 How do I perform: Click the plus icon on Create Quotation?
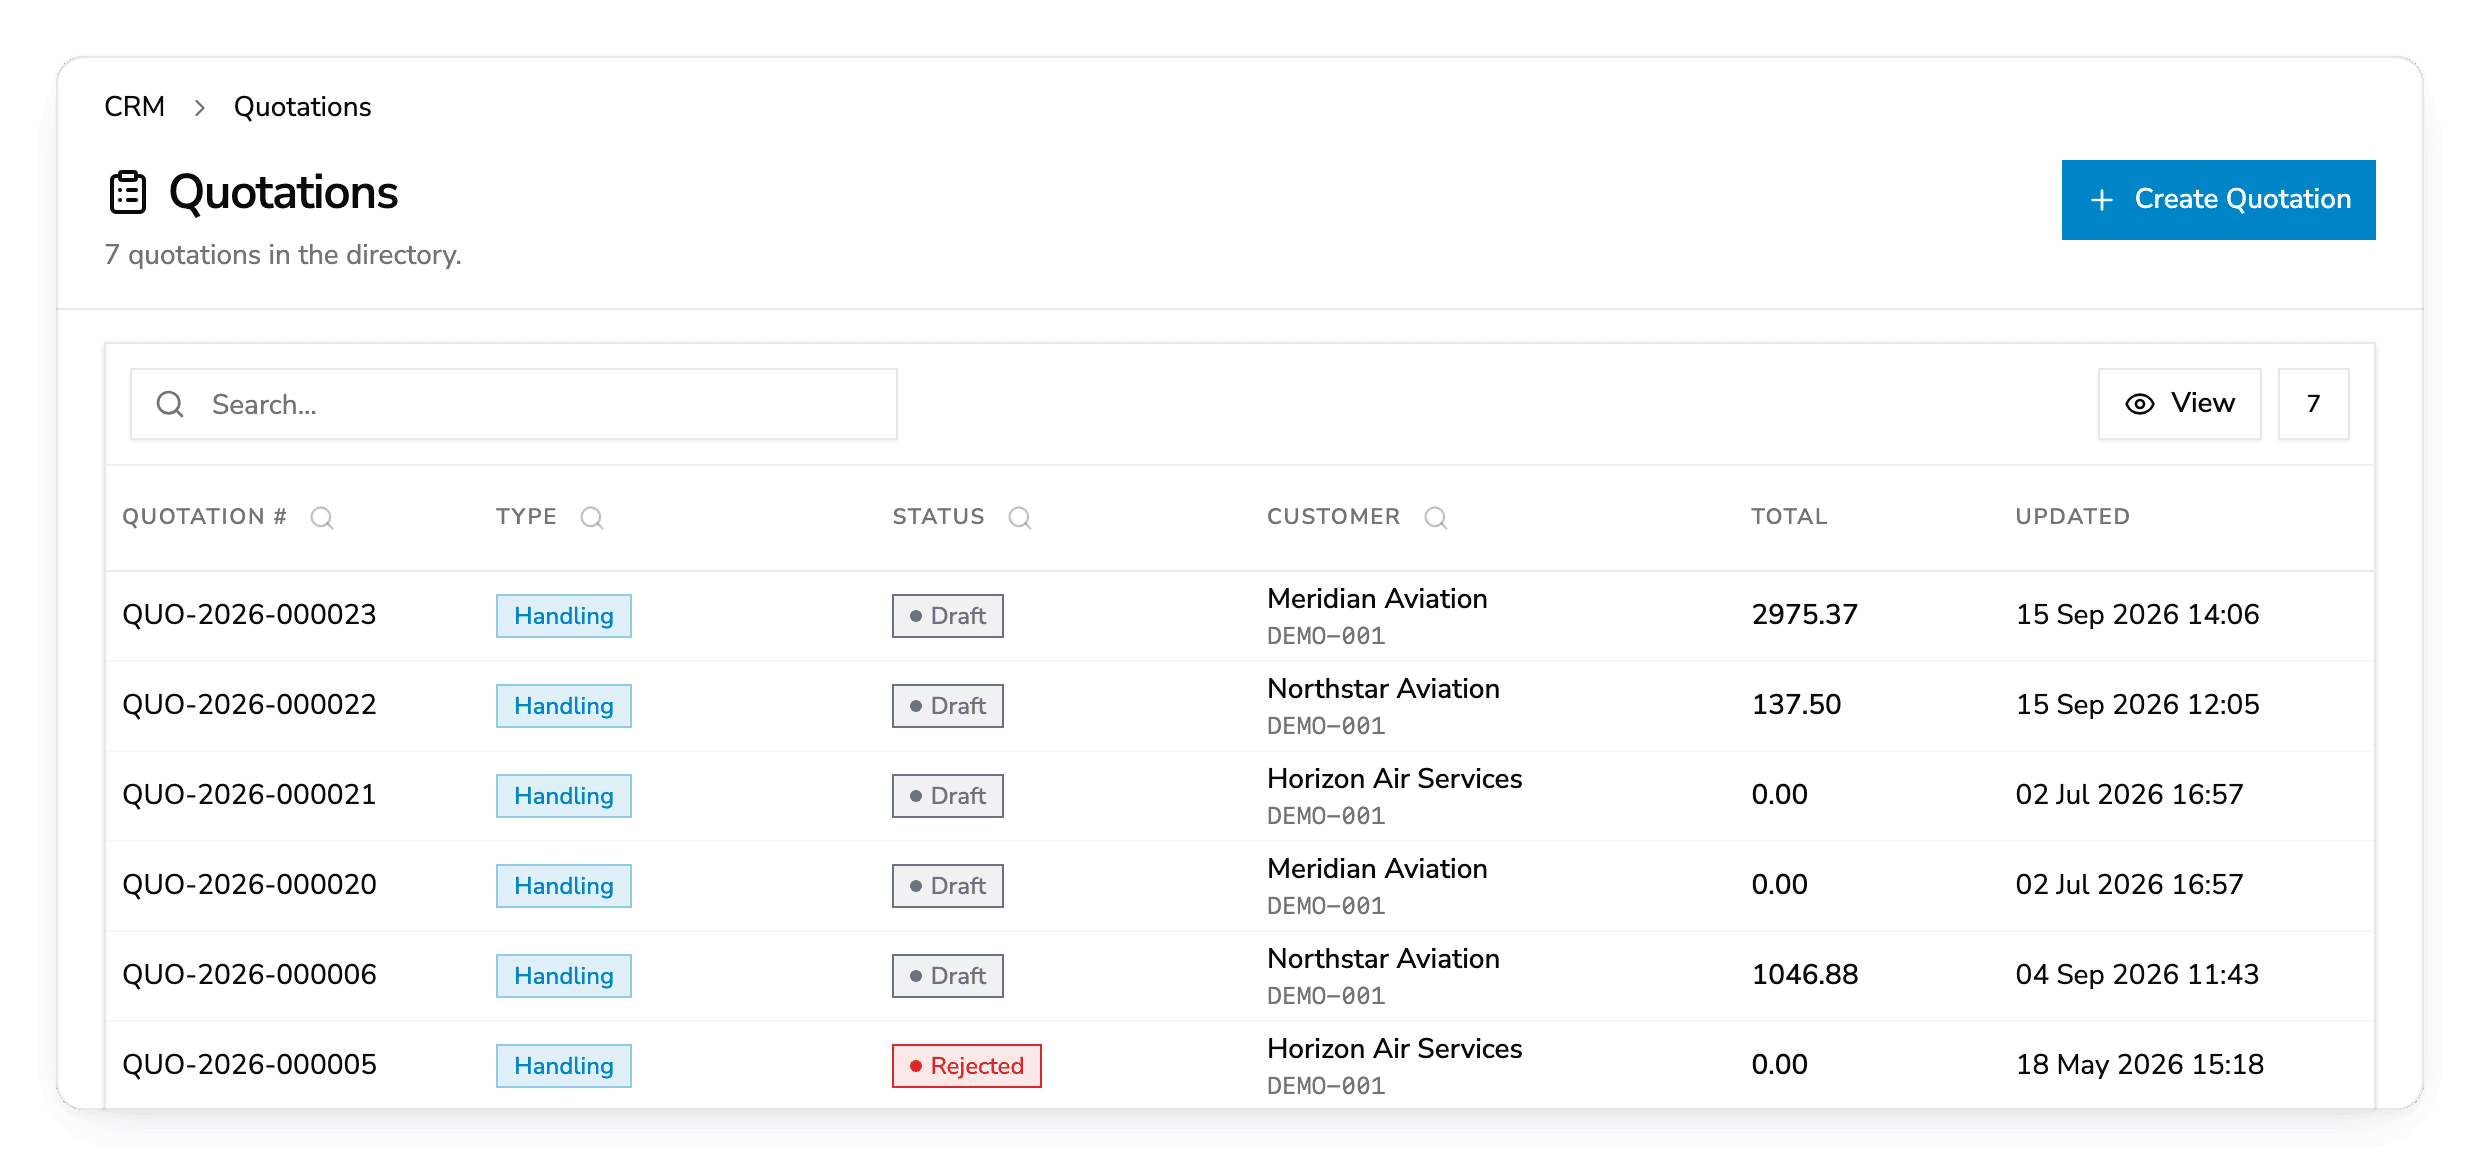tap(2102, 200)
